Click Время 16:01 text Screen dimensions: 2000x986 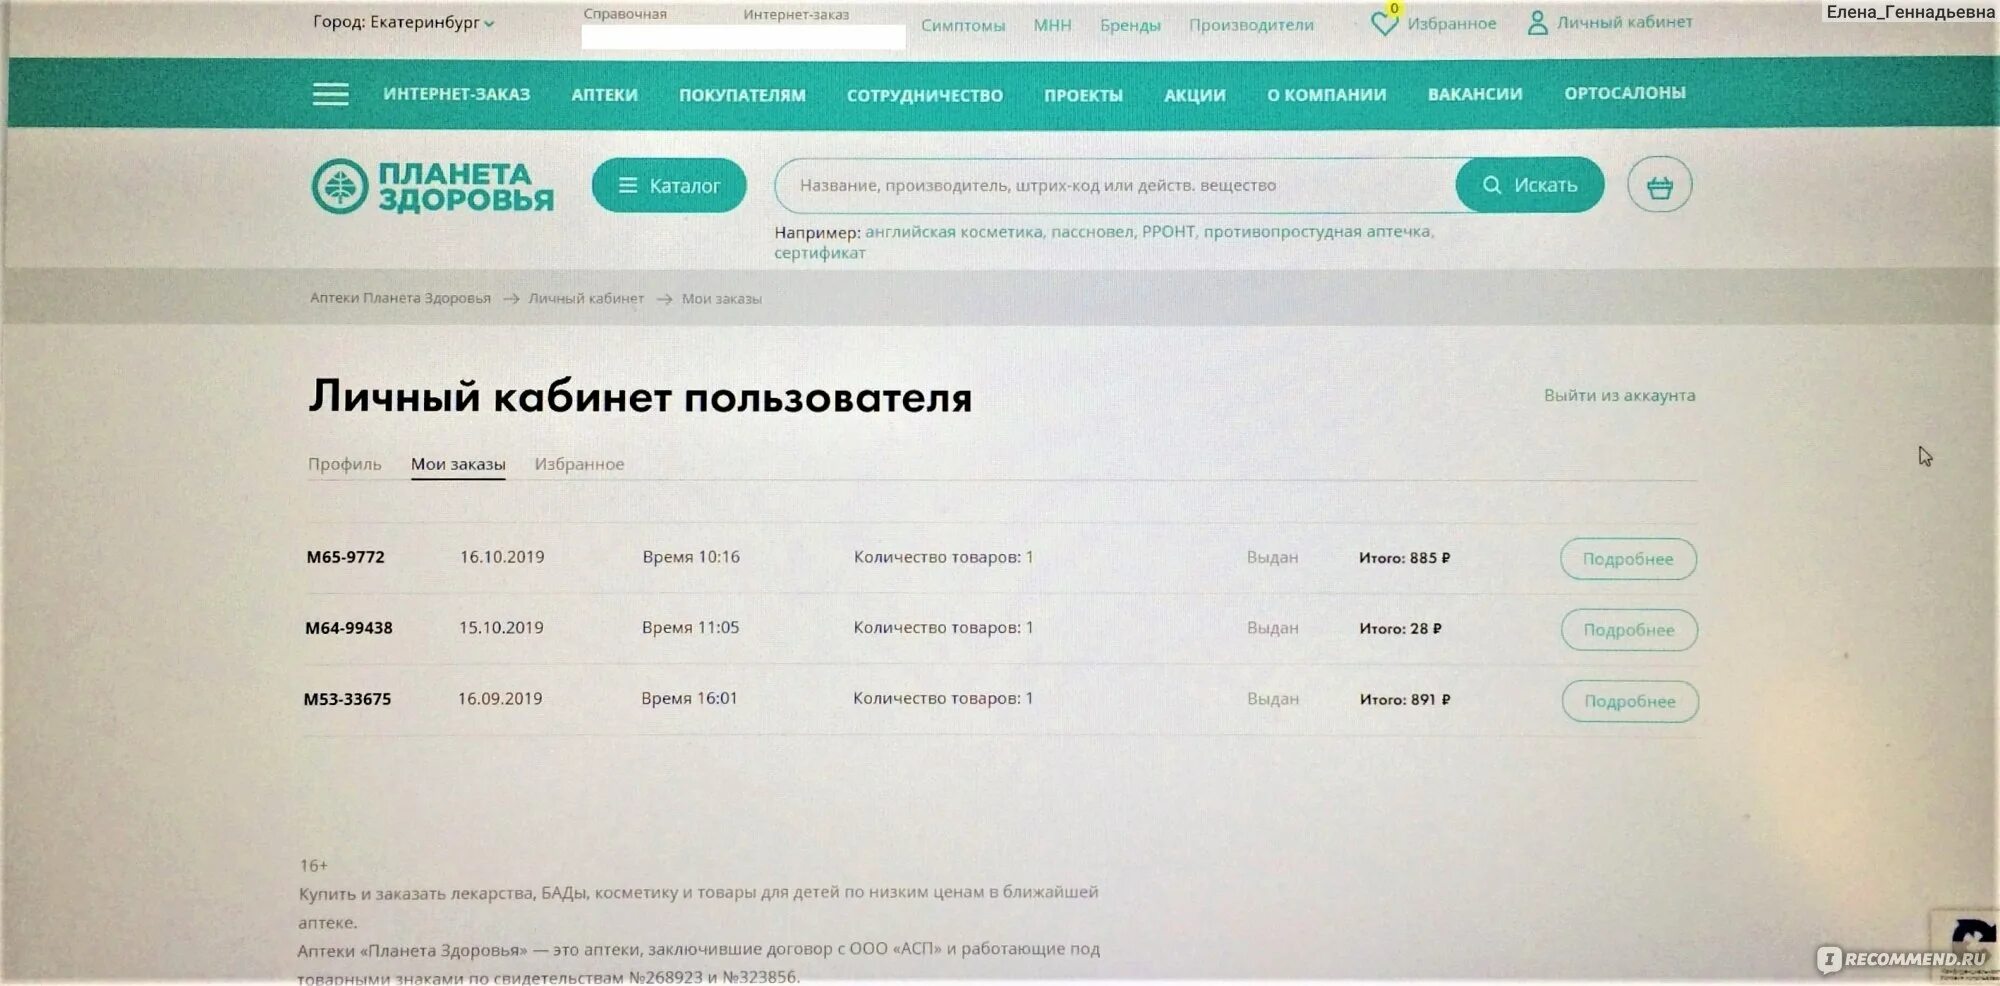pos(689,699)
